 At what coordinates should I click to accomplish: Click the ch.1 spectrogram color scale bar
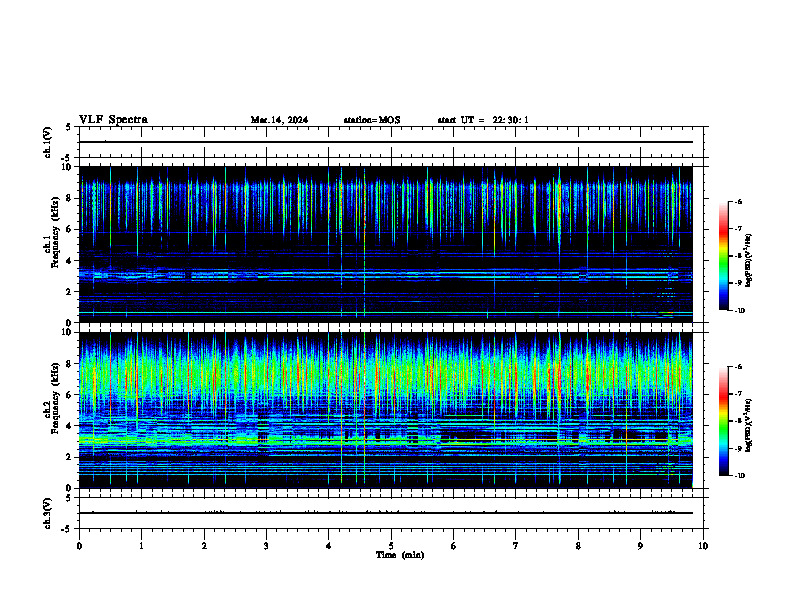coord(723,256)
